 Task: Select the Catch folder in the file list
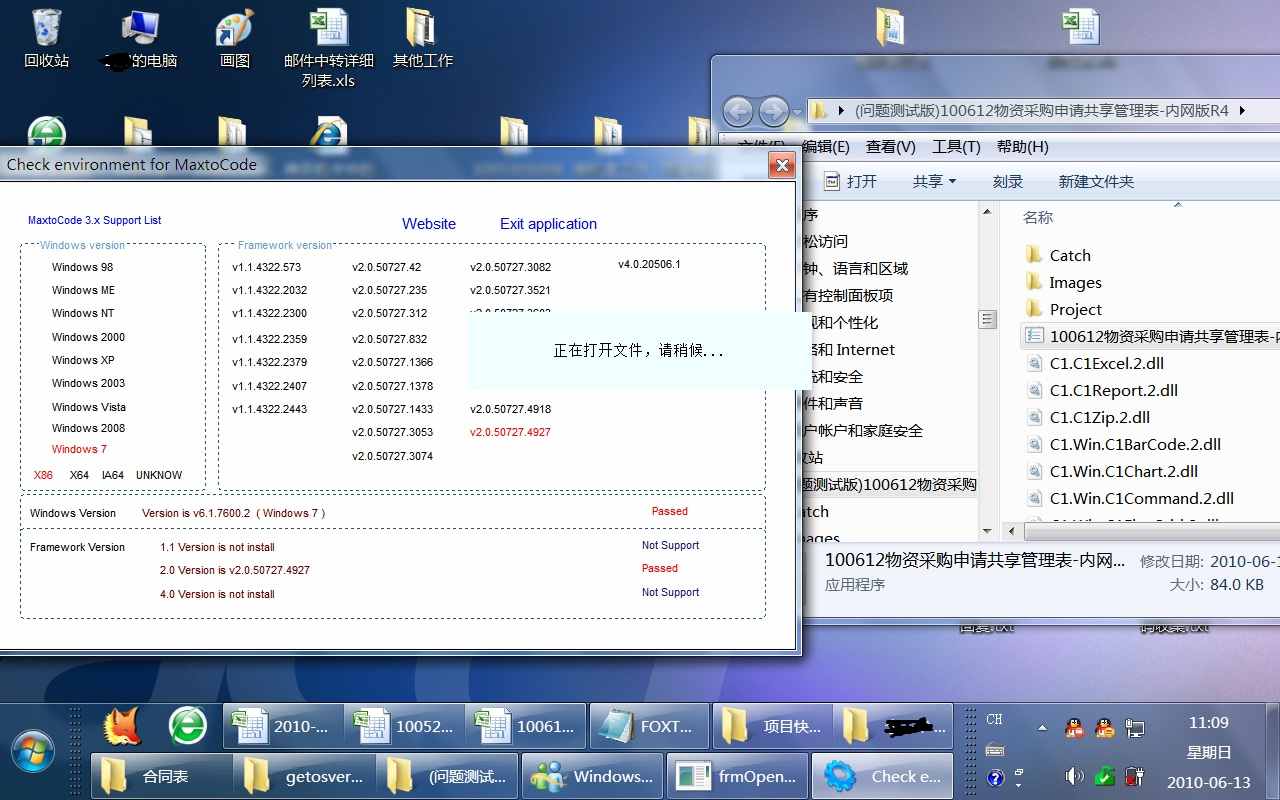tap(1069, 256)
